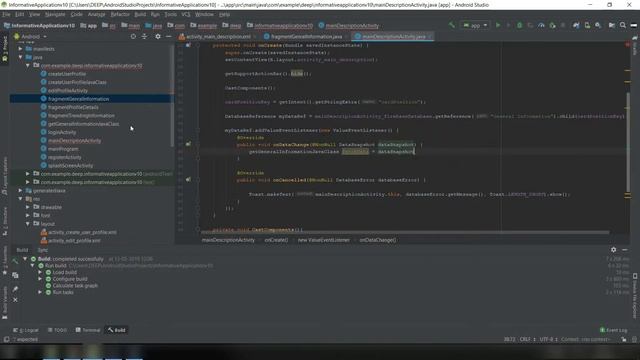This screenshot has width=640, height=360.
Task: Collapse the com.example.deep.informativeapplicationv10 package
Action: pyautogui.click(x=28, y=65)
